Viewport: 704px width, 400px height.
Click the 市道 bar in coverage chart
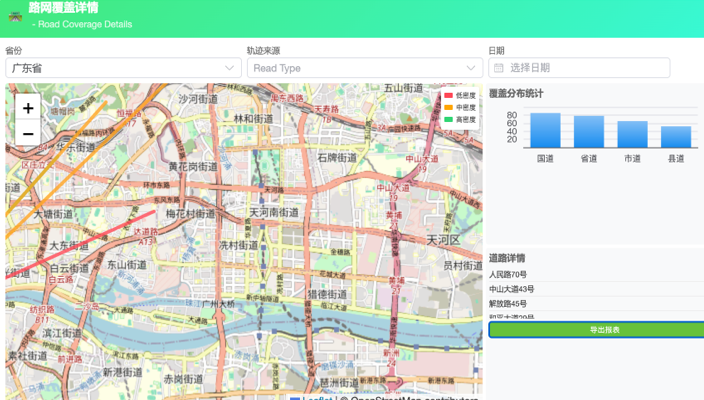[632, 134]
